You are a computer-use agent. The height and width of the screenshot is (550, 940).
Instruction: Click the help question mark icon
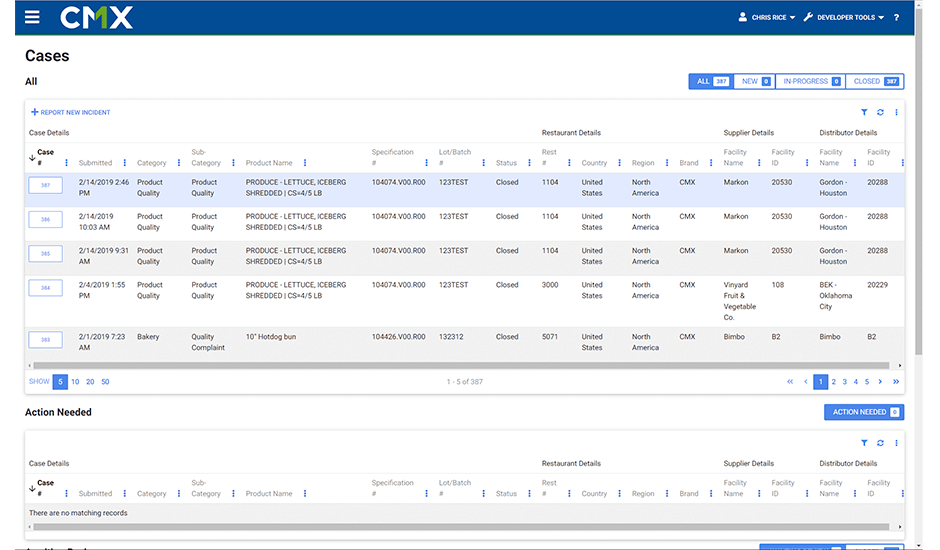click(896, 18)
